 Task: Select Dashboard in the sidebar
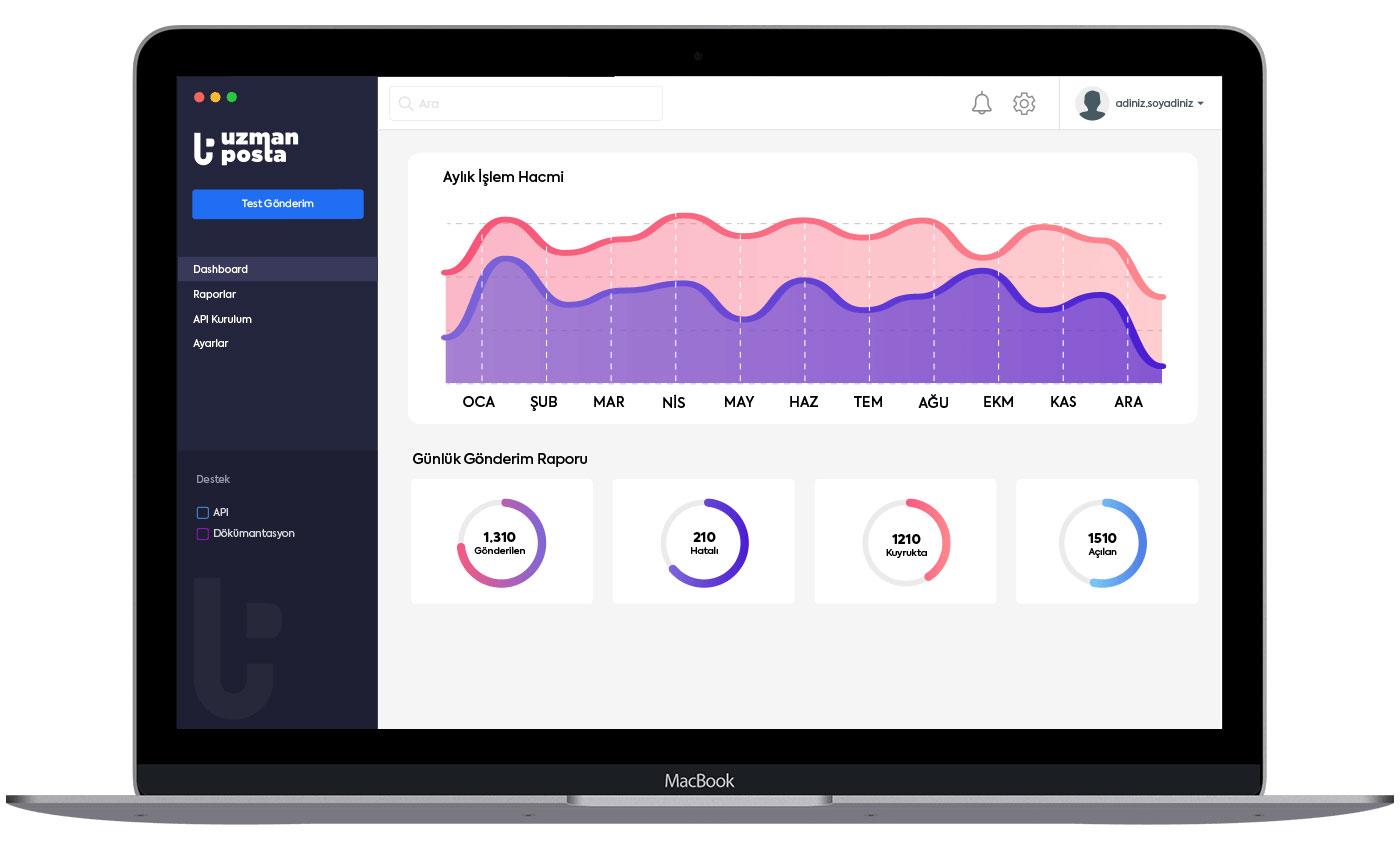(221, 269)
